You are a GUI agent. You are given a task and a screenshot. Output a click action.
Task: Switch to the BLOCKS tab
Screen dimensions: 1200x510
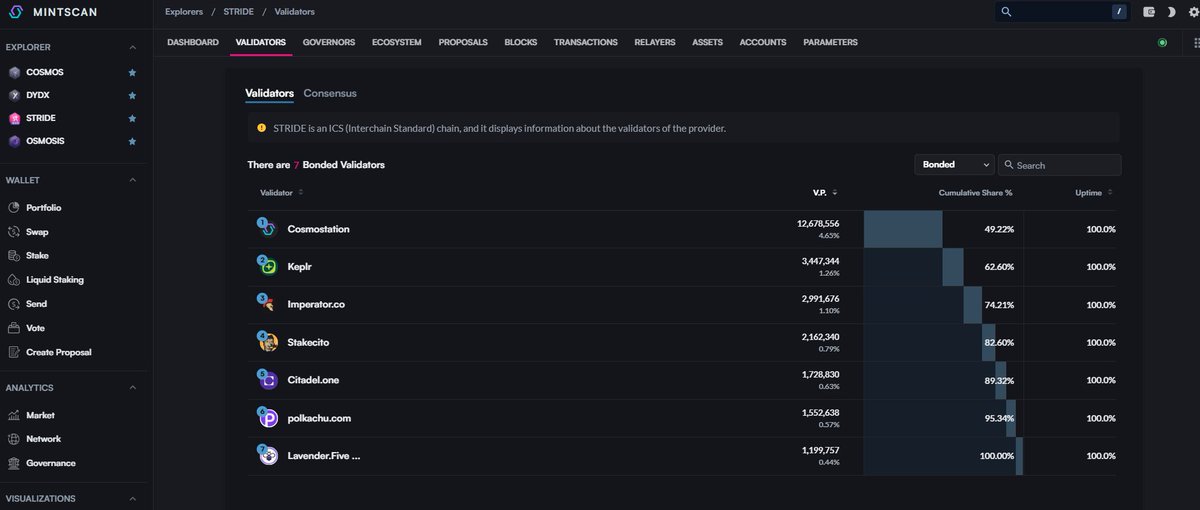[520, 43]
